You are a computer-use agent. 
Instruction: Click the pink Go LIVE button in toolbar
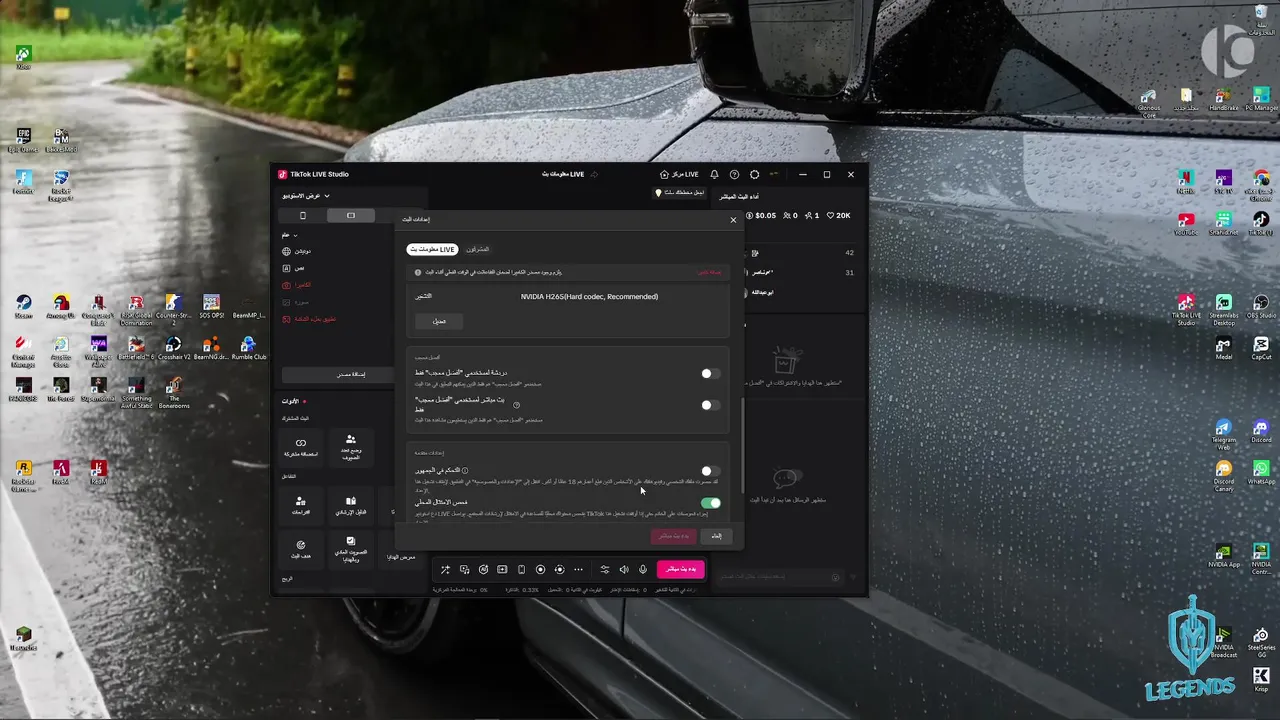[680, 569]
